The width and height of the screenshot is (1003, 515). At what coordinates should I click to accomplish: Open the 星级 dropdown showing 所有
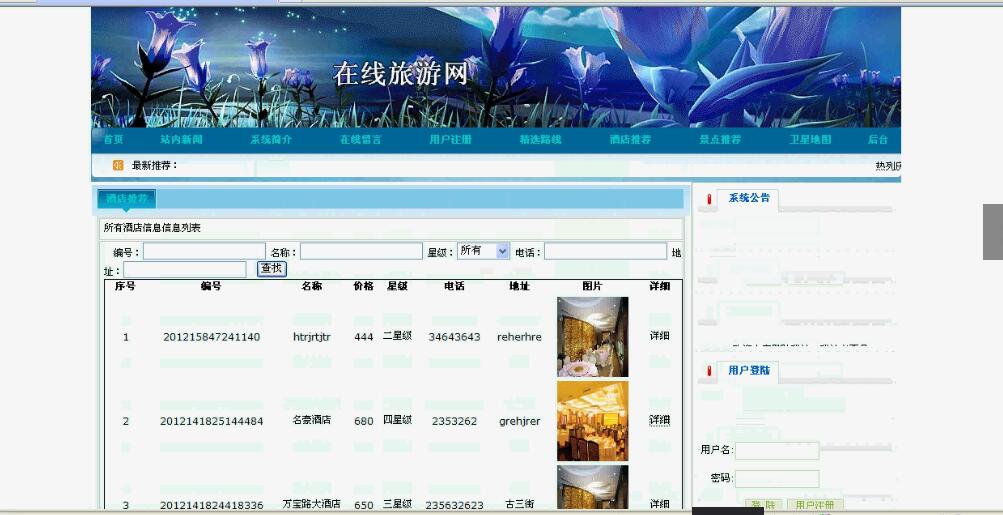coord(484,251)
